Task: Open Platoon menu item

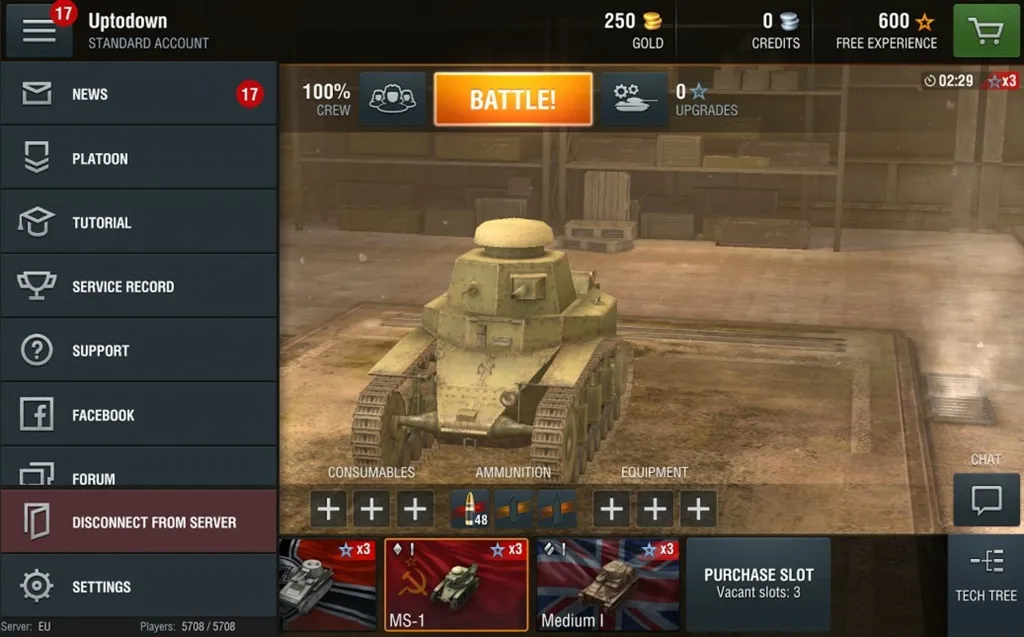Action: (139, 158)
